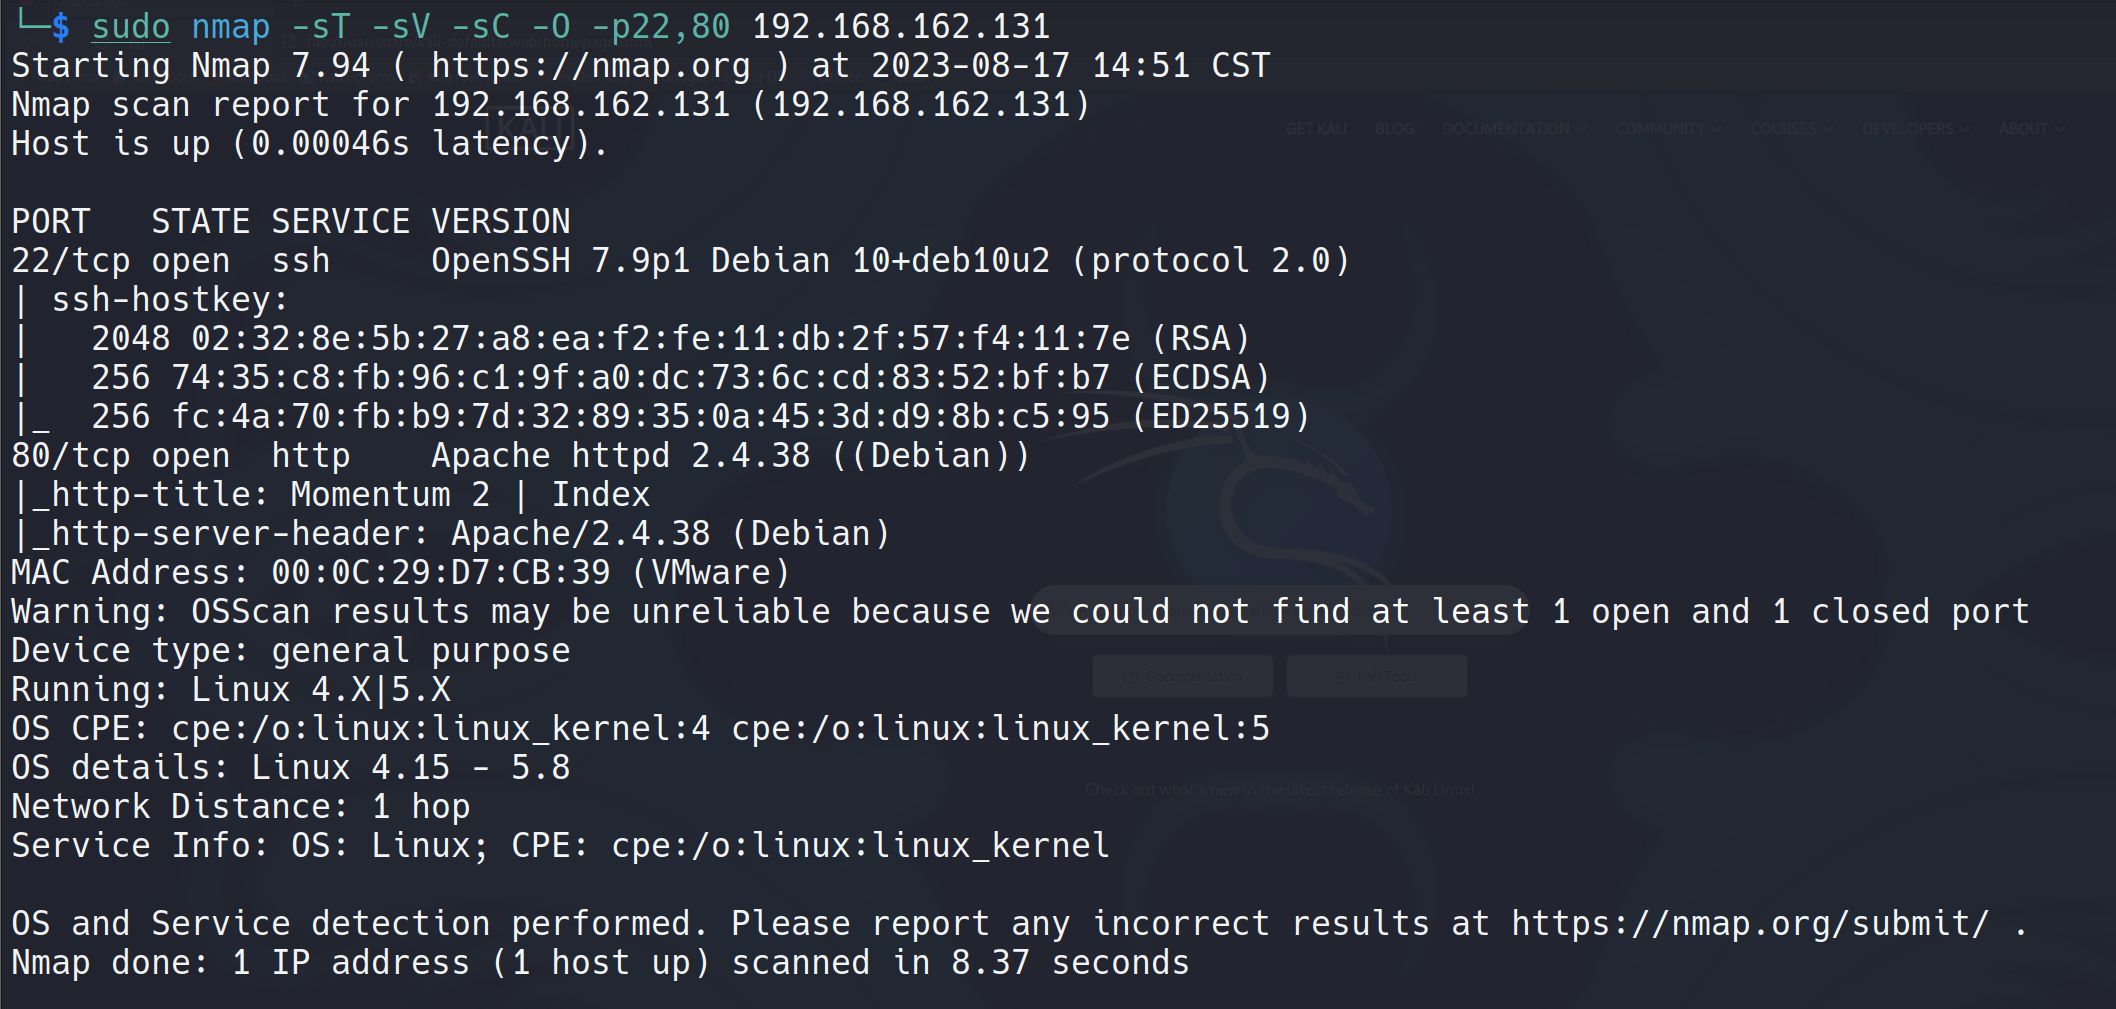Image resolution: width=2116 pixels, height=1009 pixels.
Task: Click the gear icon on the Kali Tools button
Action: pos(1342,677)
